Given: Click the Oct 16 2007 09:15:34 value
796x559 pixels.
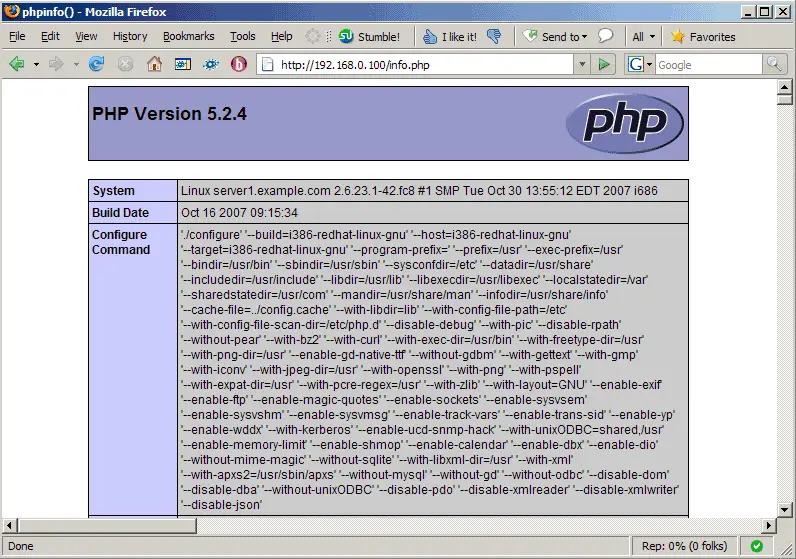Looking at the screenshot, I should [x=239, y=213].
